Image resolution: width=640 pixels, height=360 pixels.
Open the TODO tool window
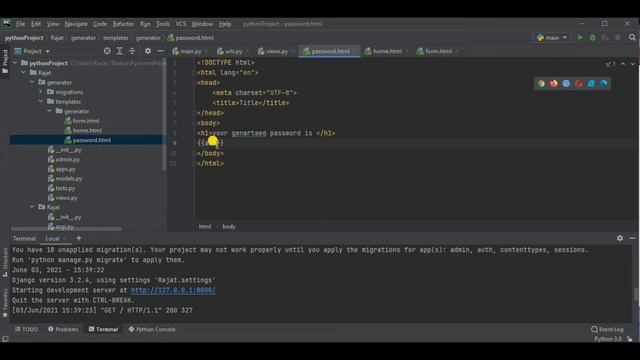tap(27, 329)
